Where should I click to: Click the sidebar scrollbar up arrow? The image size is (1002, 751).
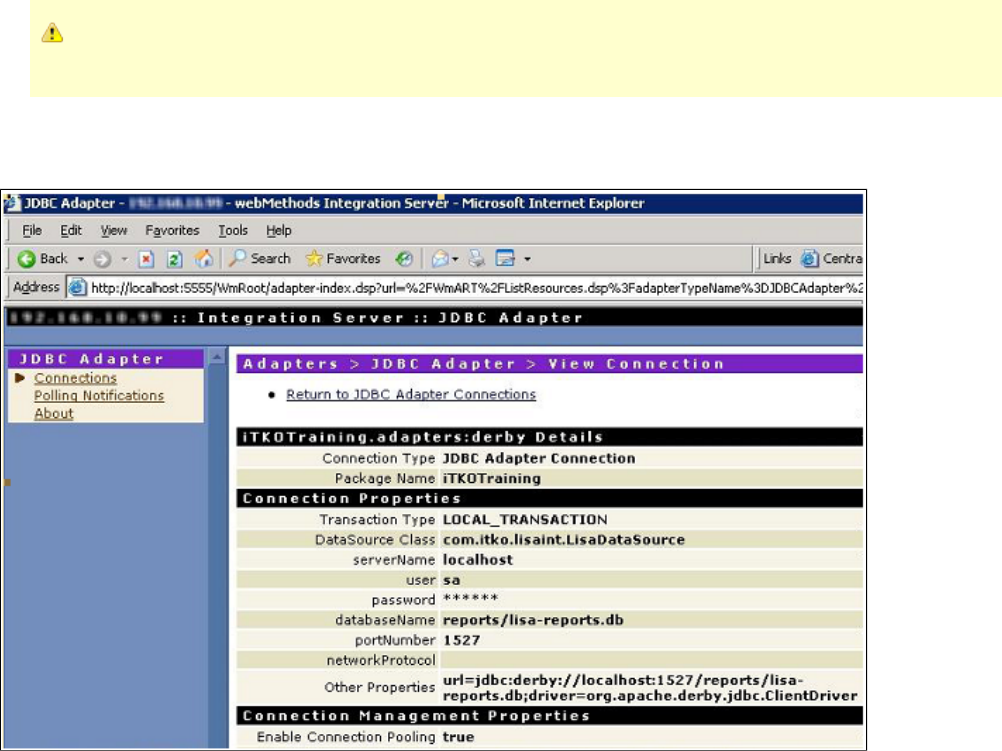click(x=217, y=357)
